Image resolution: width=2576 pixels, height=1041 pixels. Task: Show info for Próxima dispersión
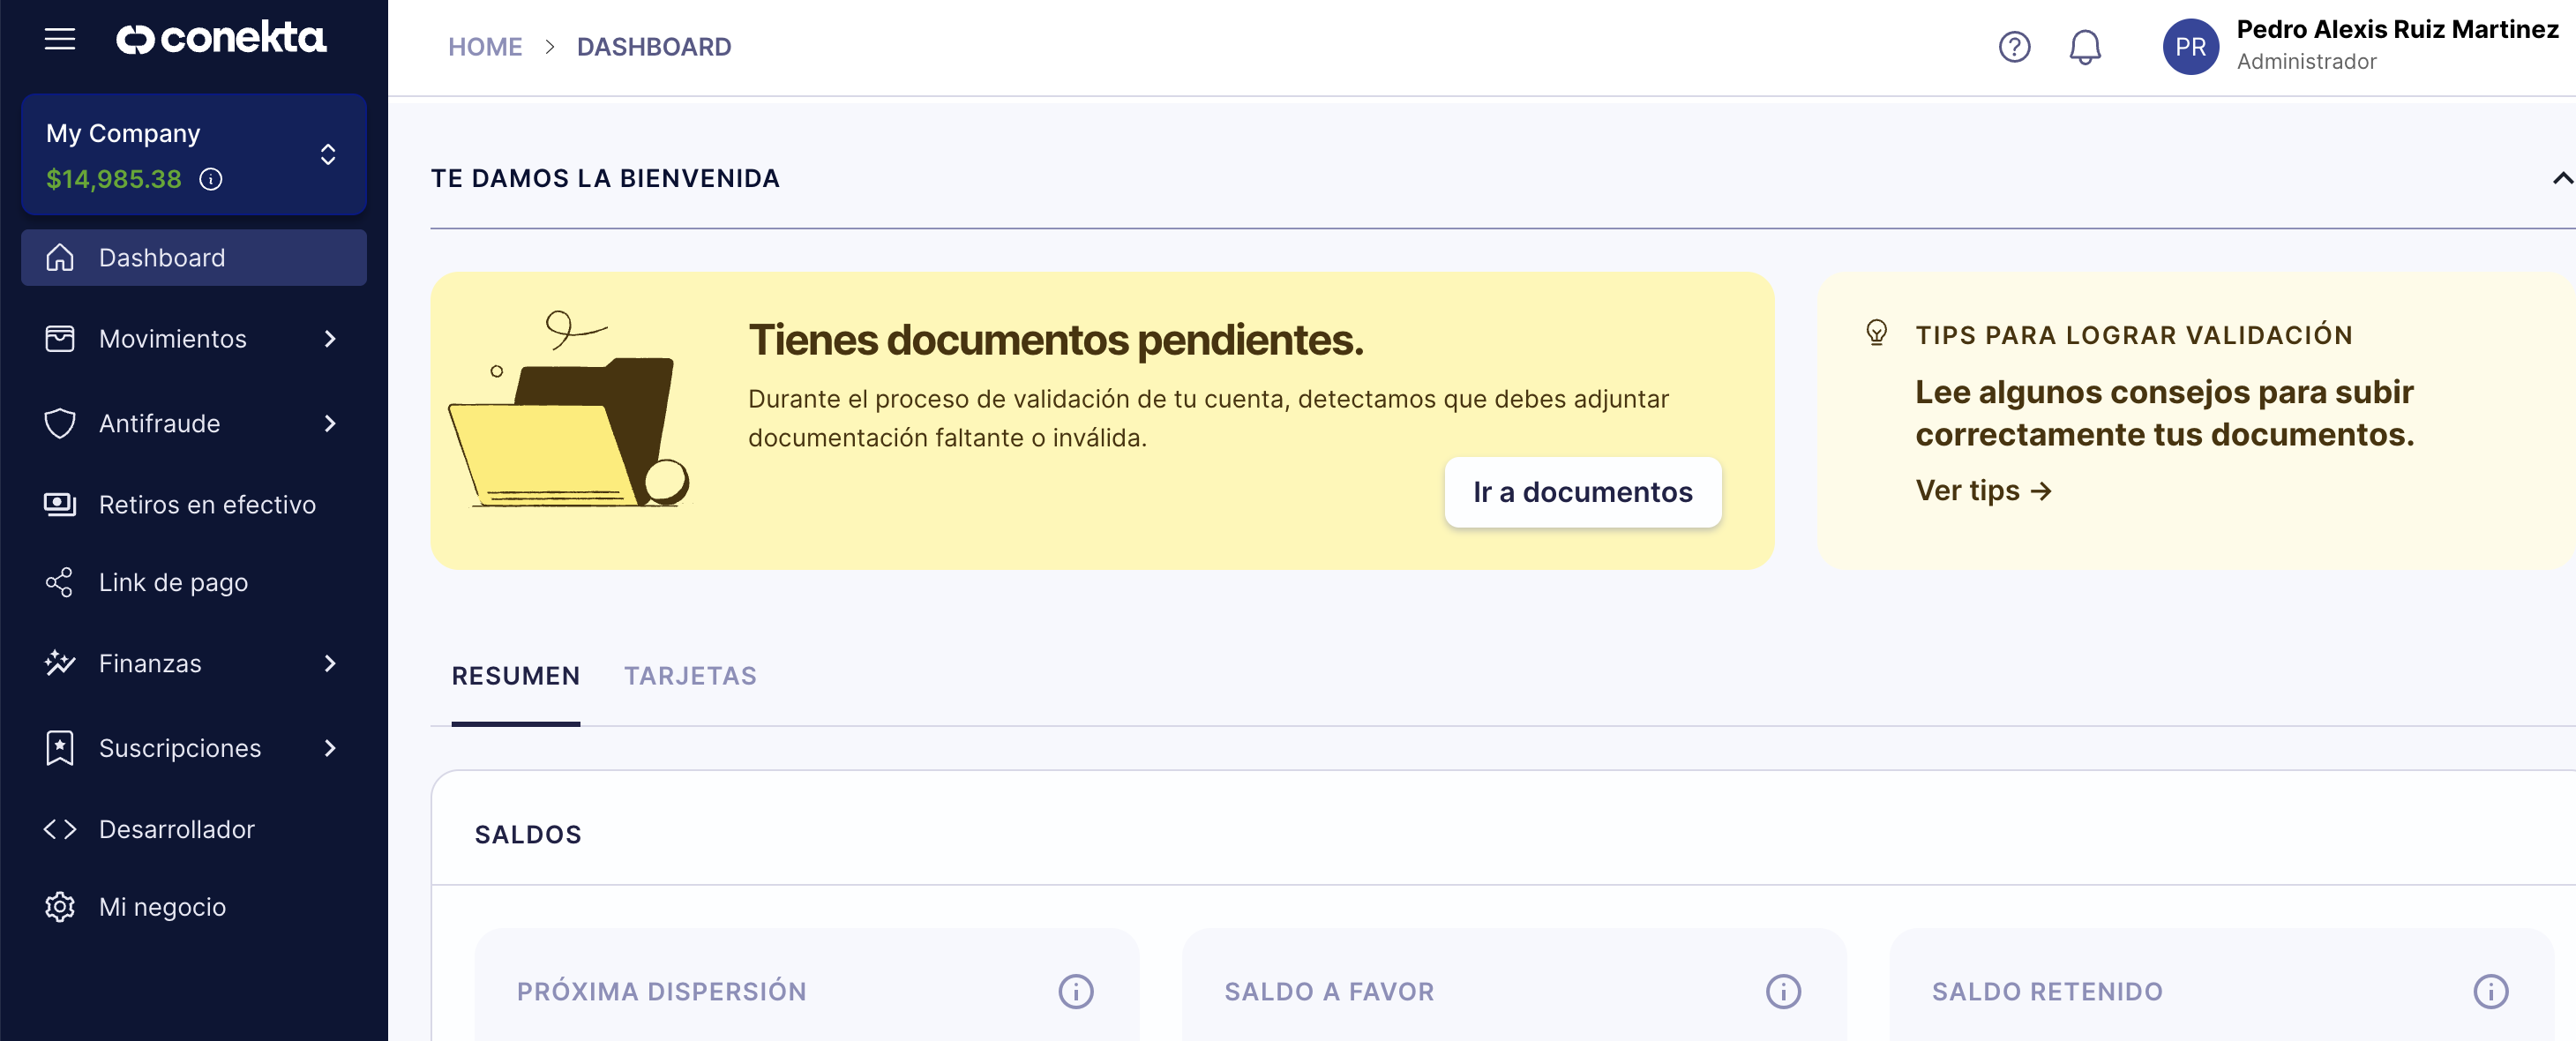[1076, 991]
